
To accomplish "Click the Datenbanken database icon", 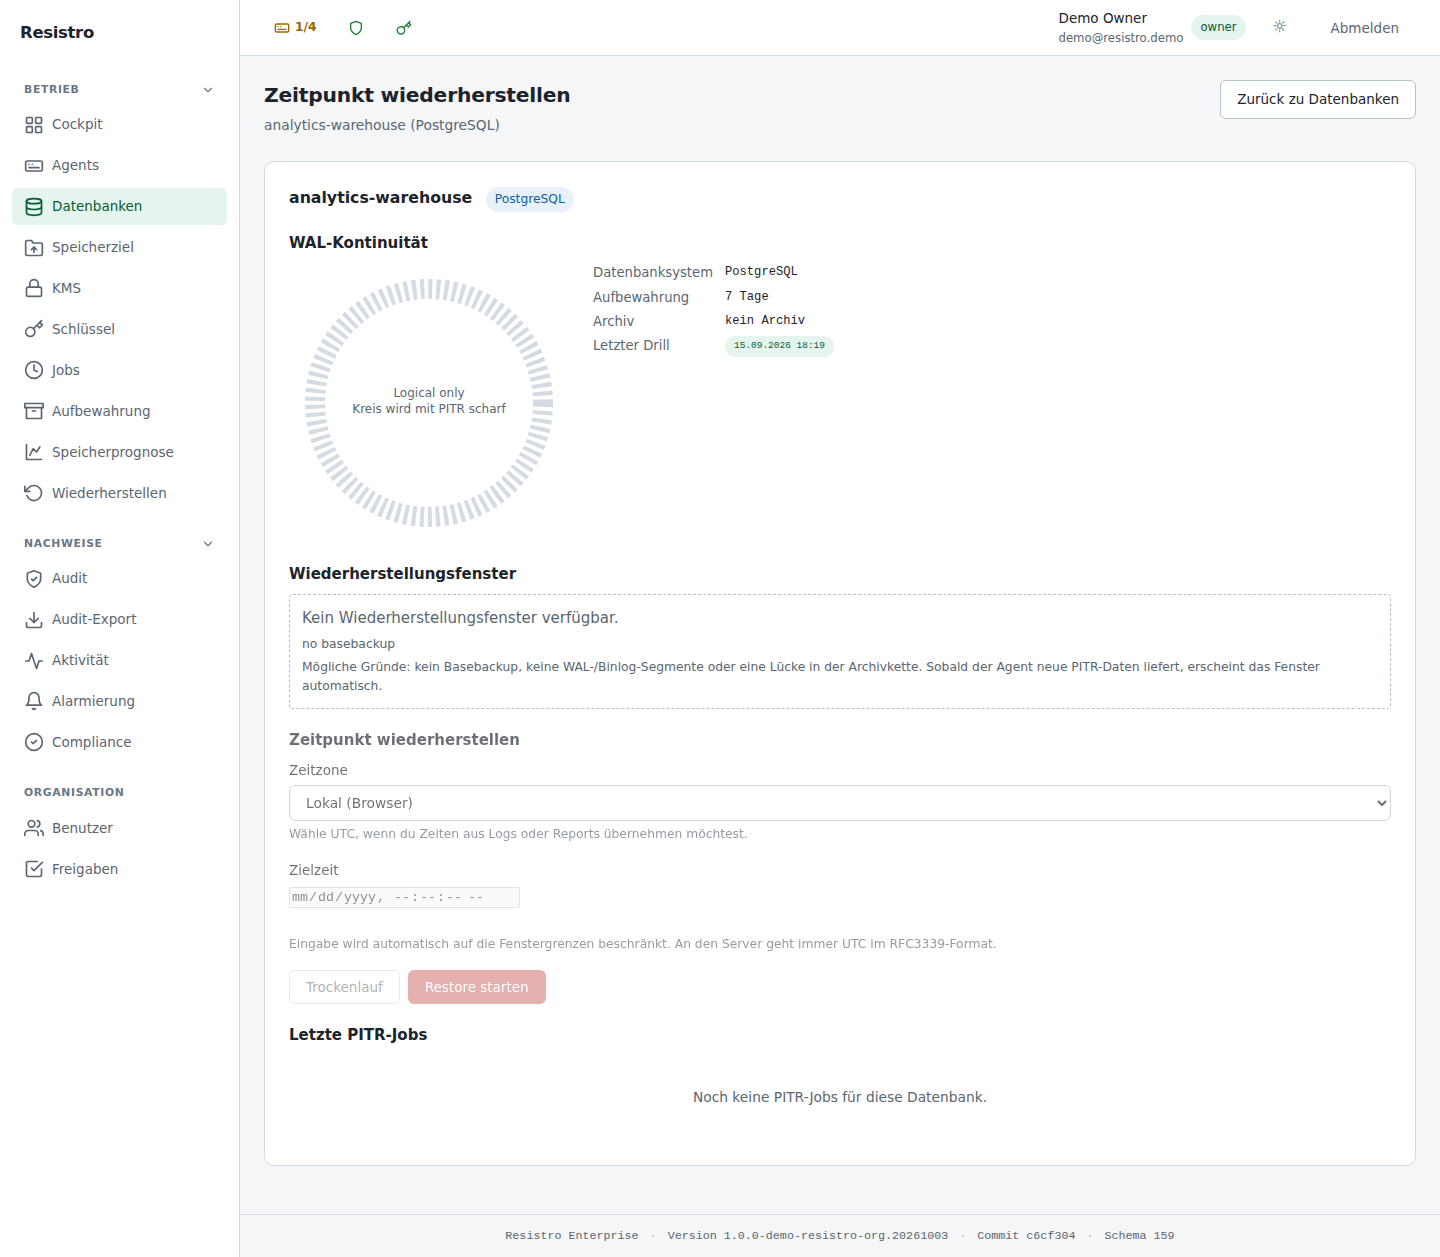I will tap(34, 207).
